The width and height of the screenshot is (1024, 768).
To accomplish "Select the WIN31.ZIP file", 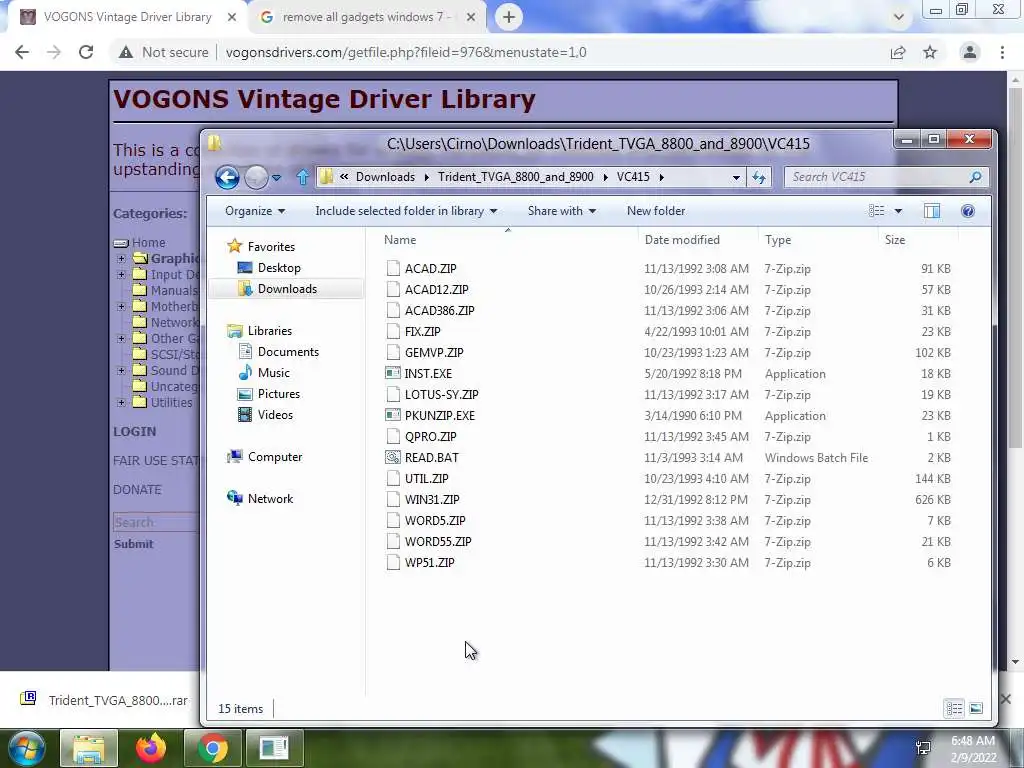I will tap(432, 500).
